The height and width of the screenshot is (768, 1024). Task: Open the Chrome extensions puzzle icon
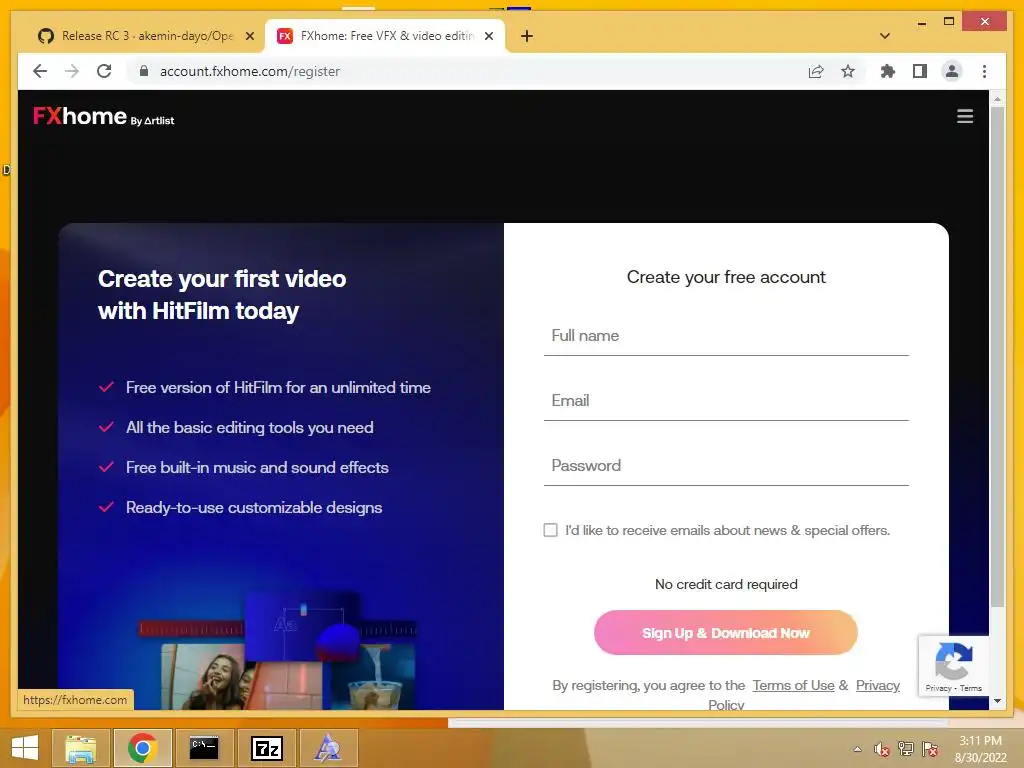click(888, 71)
